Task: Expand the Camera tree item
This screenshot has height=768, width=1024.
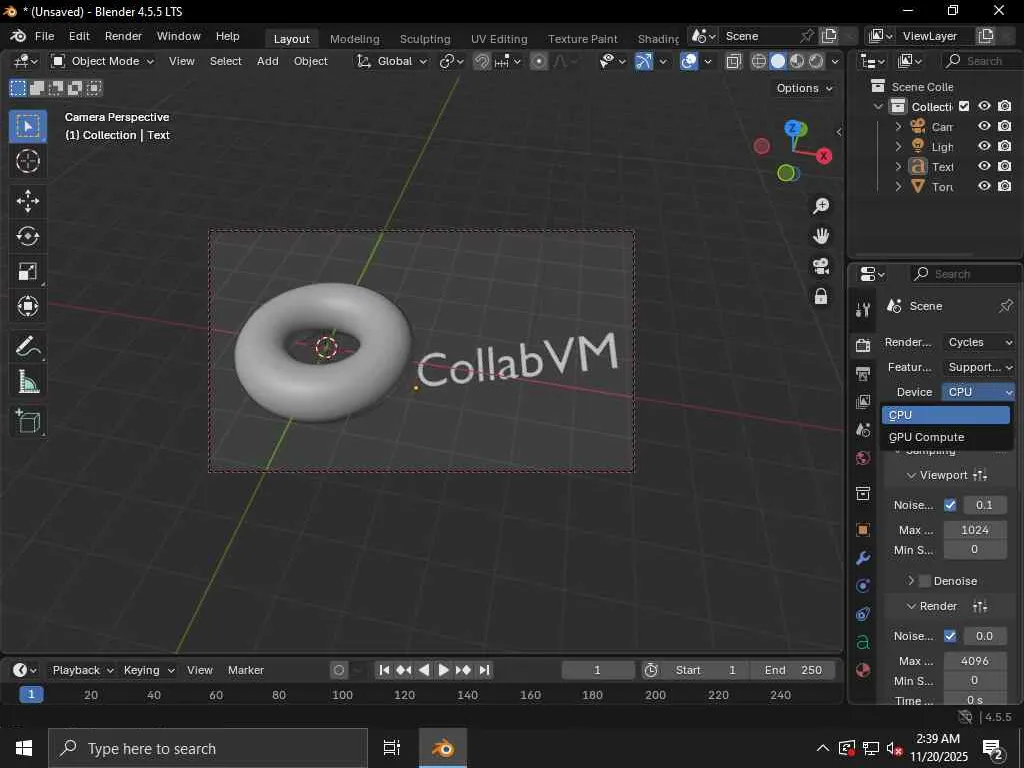Action: click(898, 126)
